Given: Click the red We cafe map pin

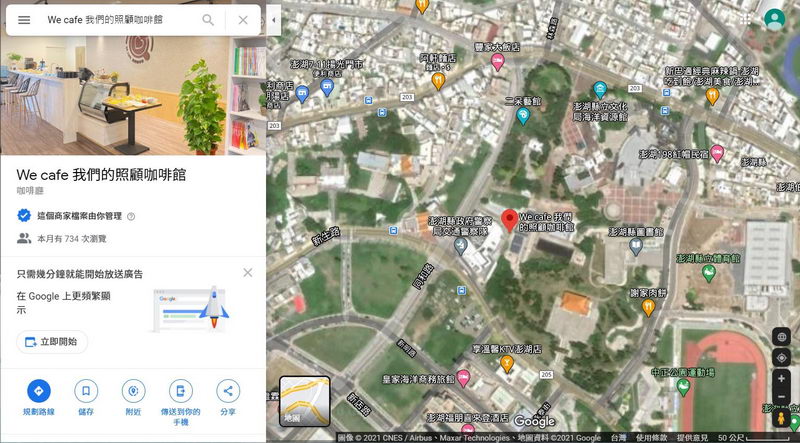Looking at the screenshot, I should point(509,220).
